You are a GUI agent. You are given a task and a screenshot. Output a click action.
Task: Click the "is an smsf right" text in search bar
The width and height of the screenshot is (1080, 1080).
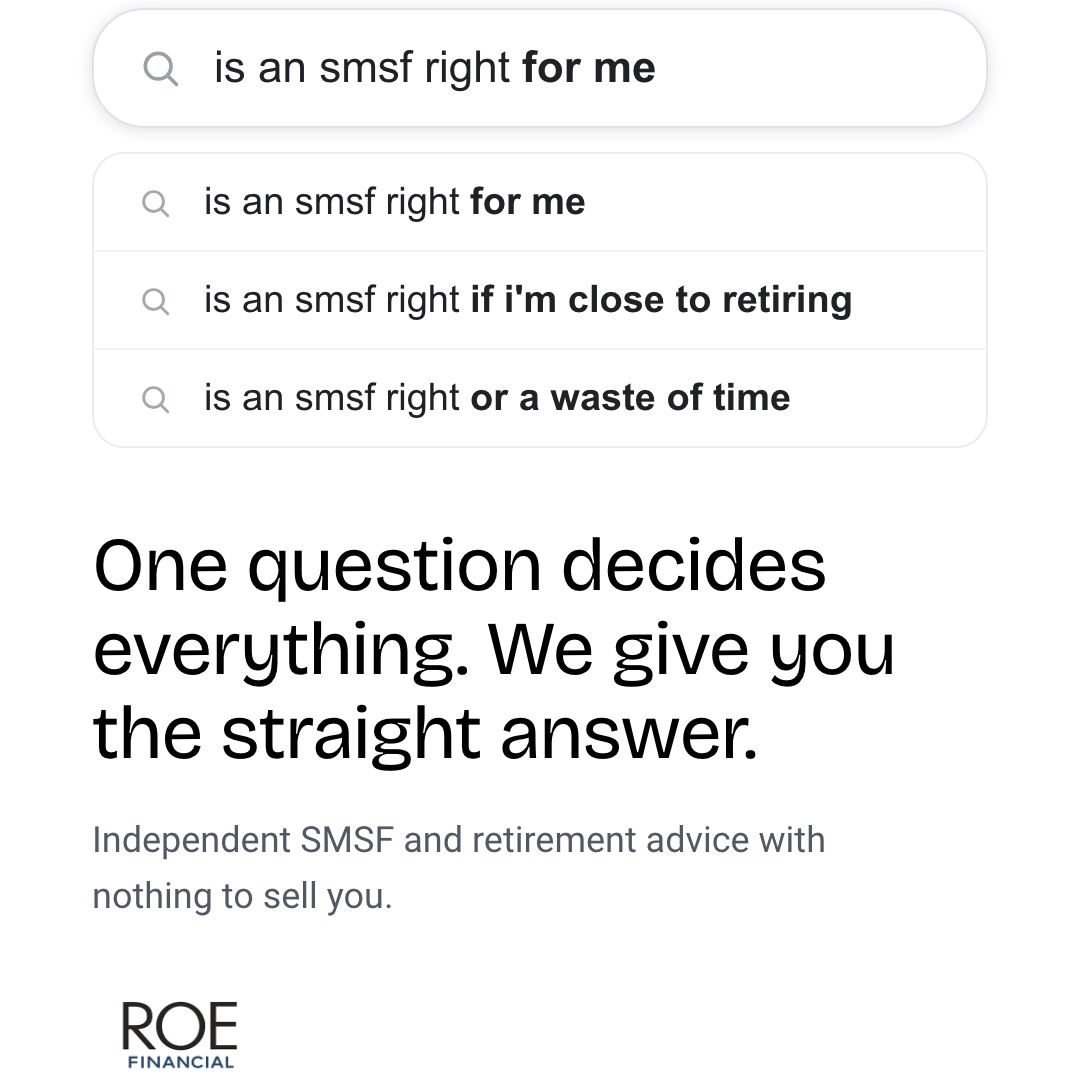tap(362, 68)
